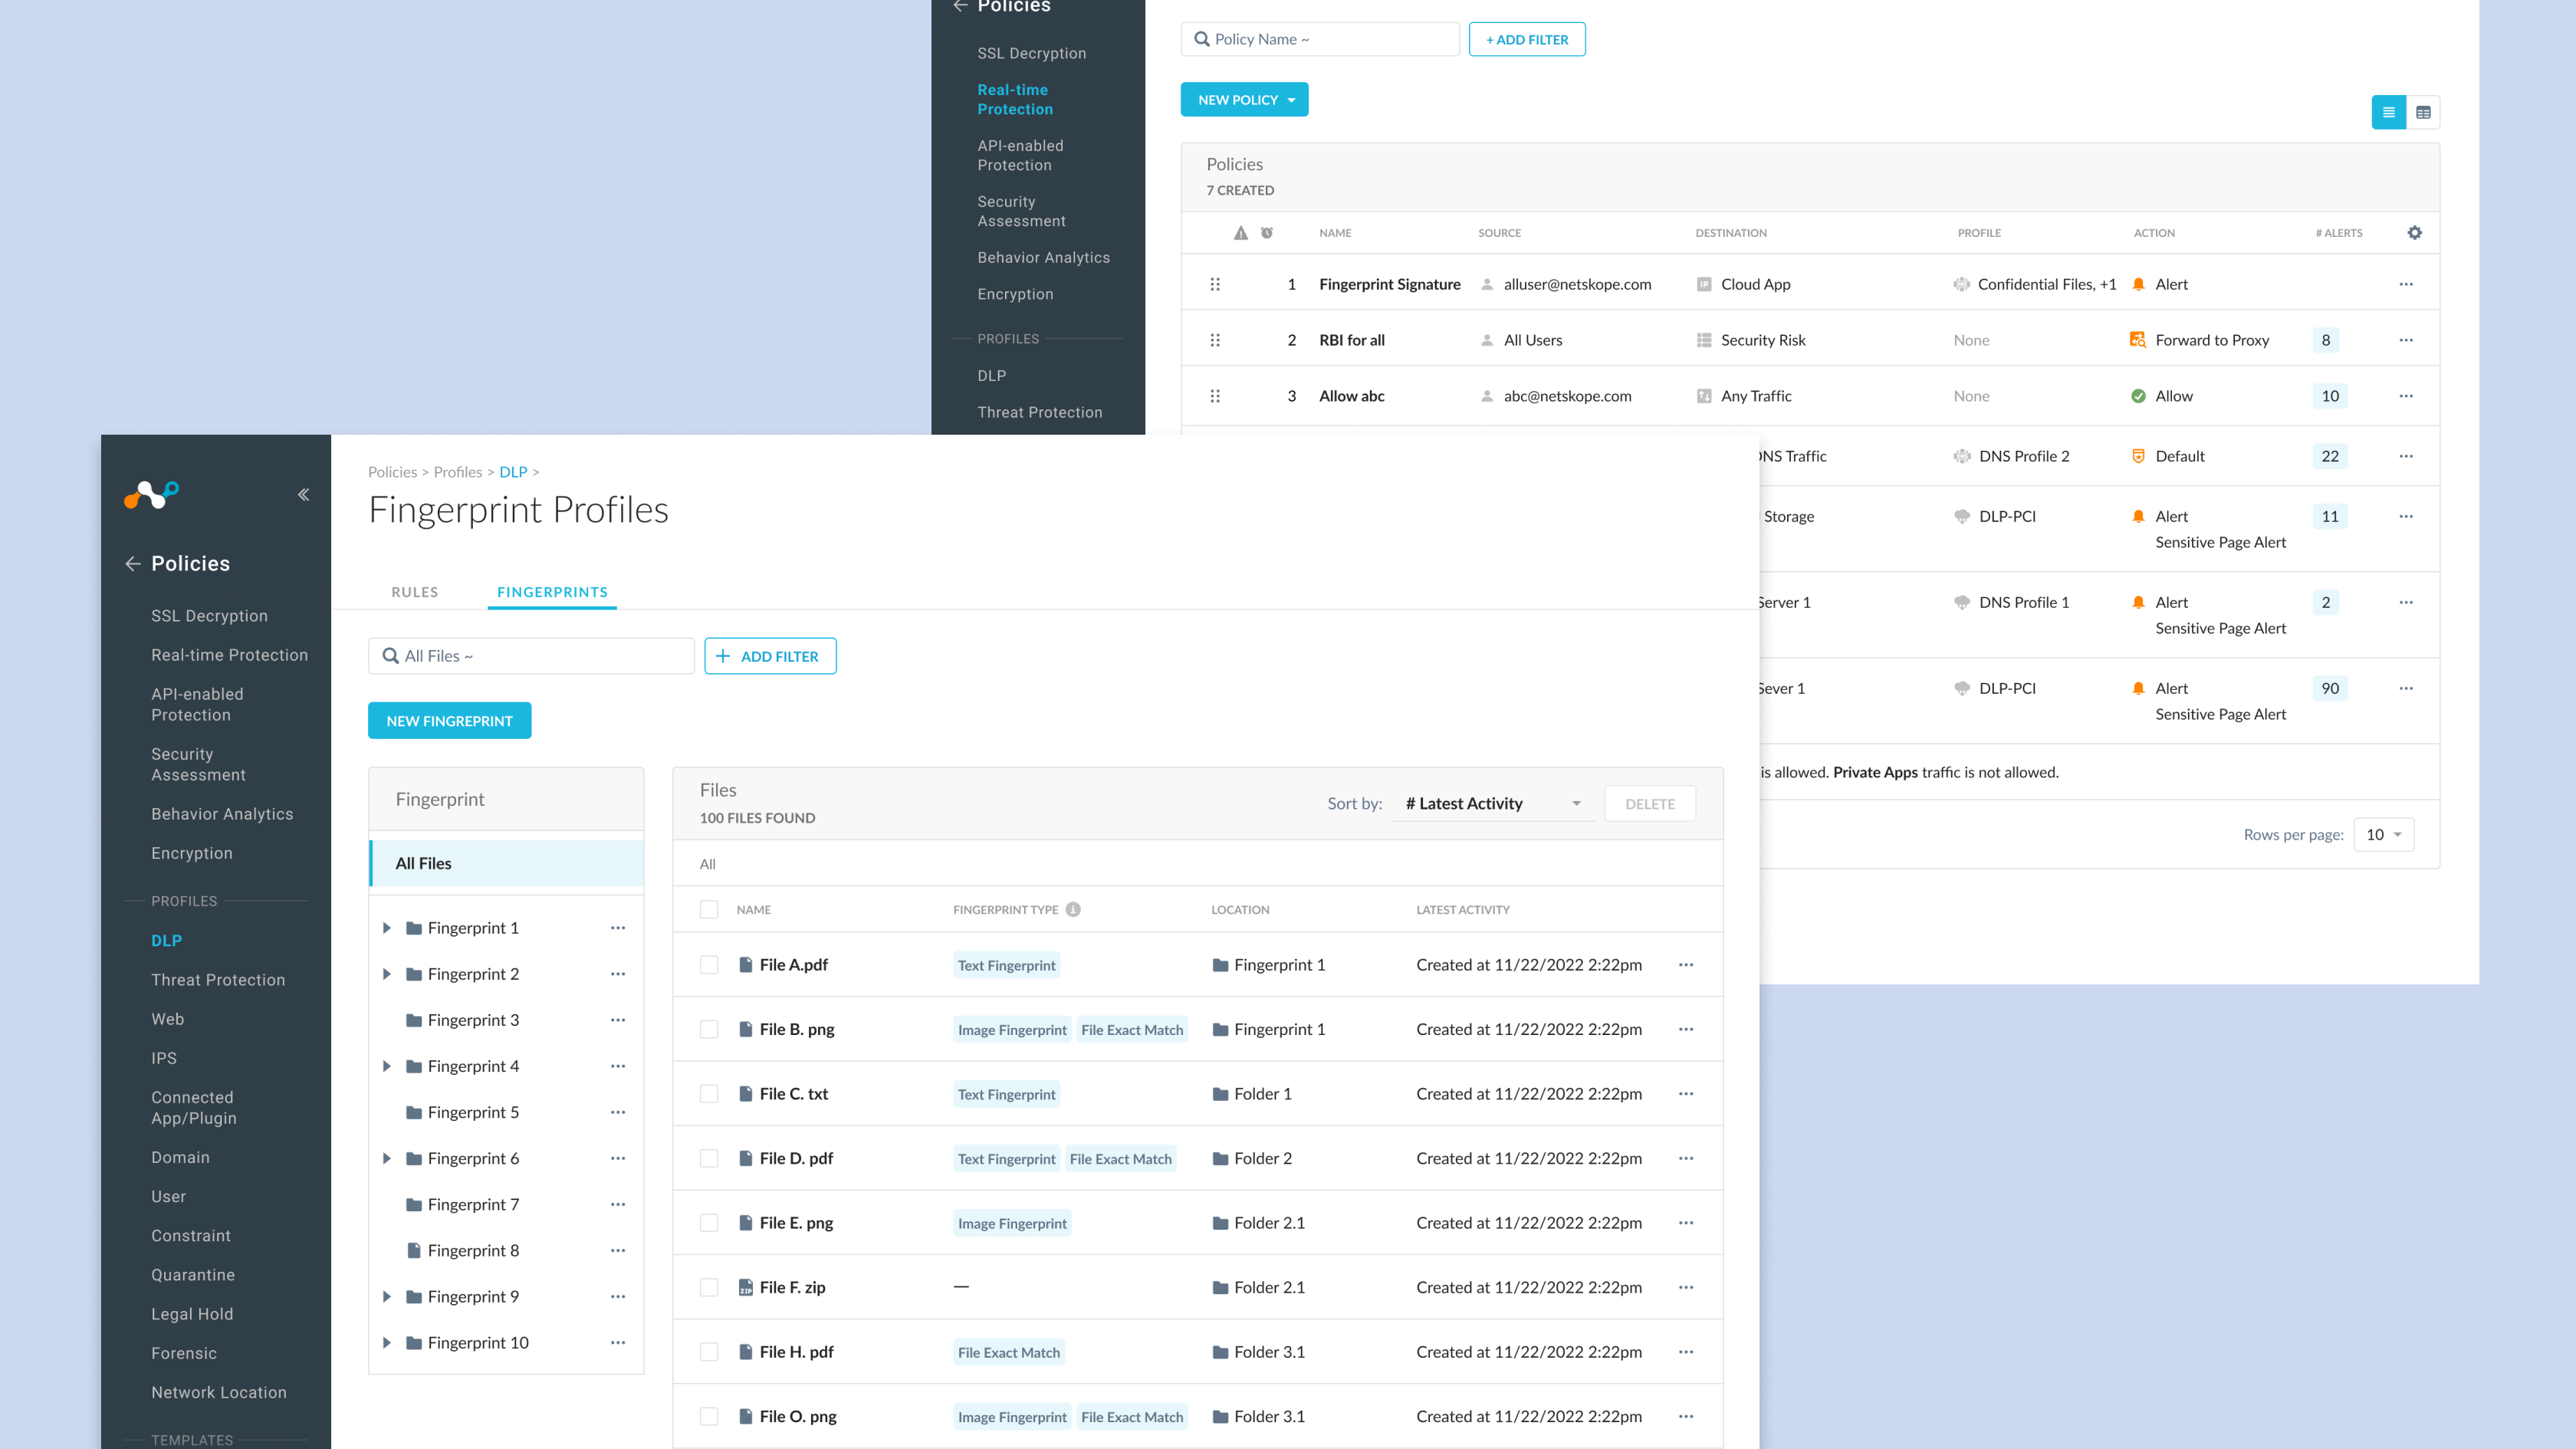This screenshot has height=1449, width=2576.
Task: Click the NEW FINGERPRINT button
Action: [449, 720]
